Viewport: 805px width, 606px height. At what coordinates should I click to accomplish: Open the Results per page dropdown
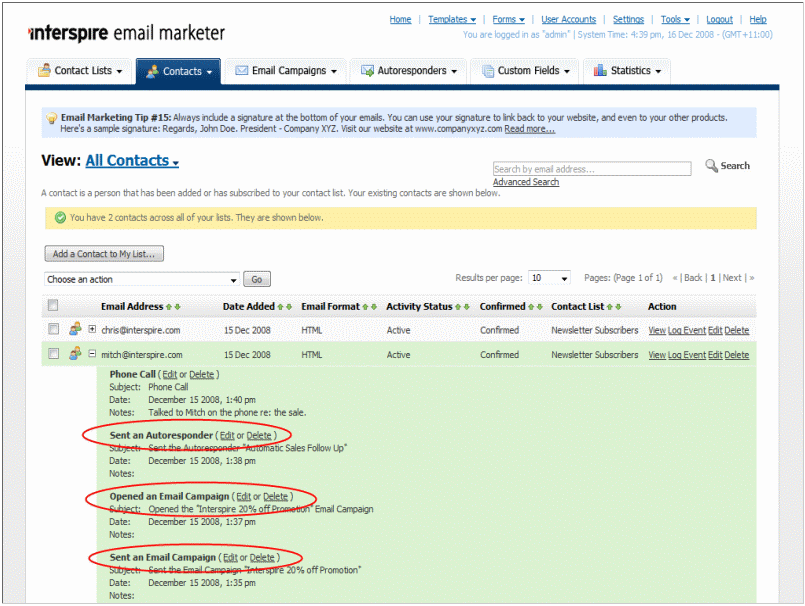click(549, 278)
